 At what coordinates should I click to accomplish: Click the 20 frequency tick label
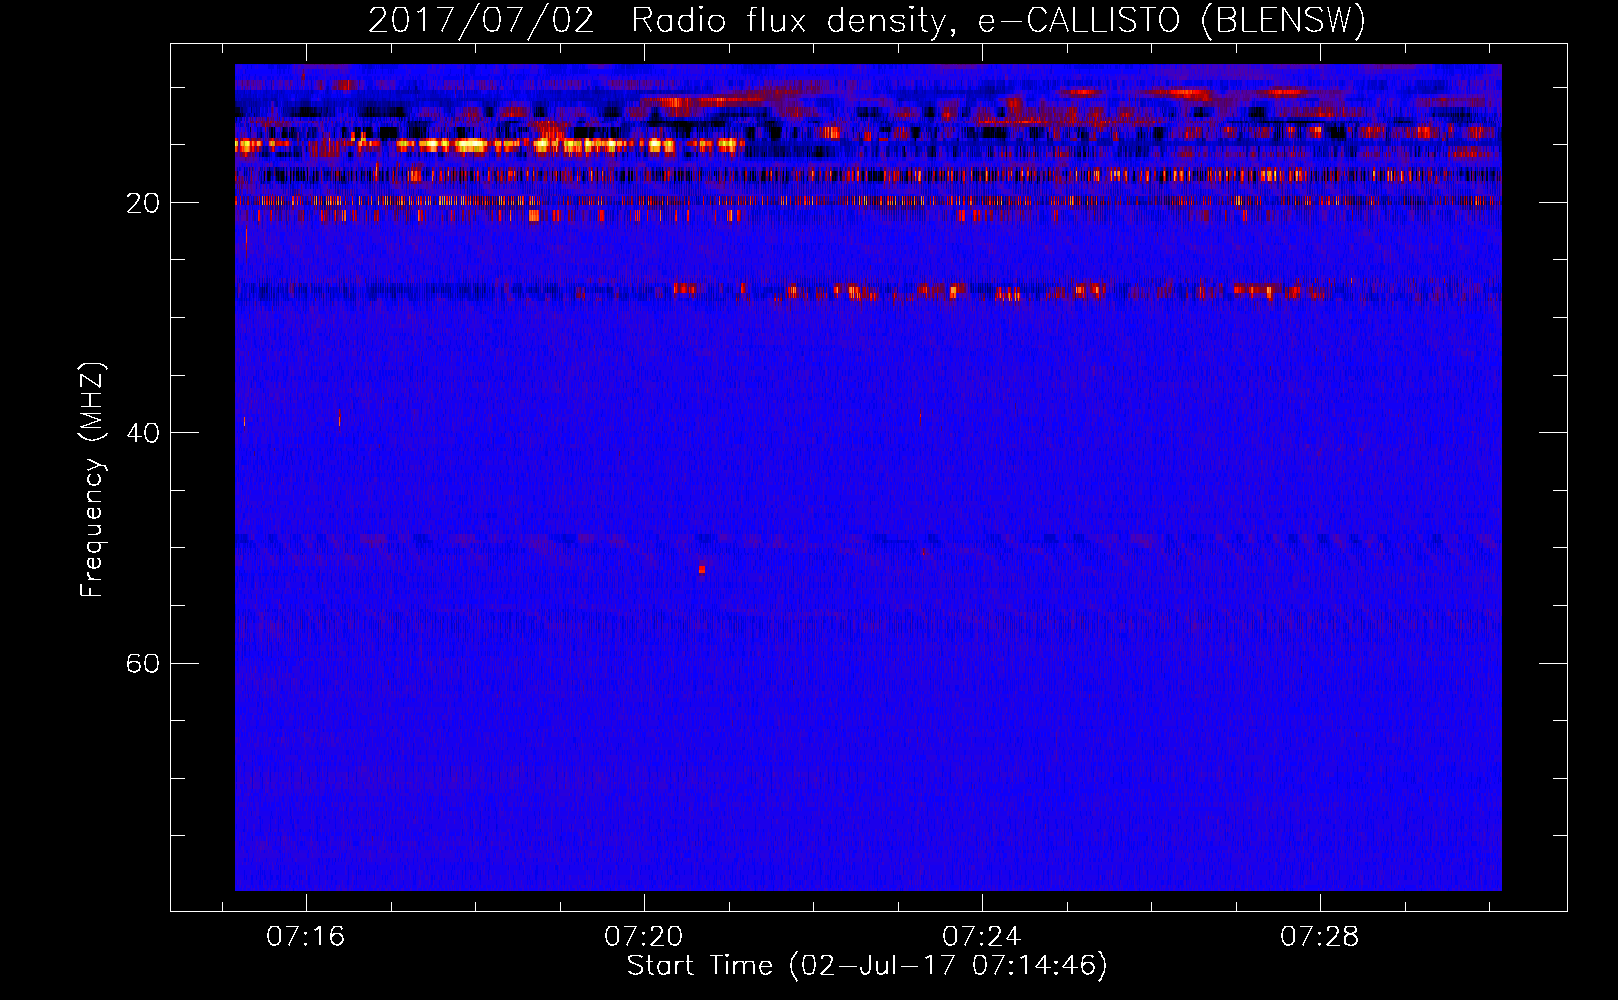(x=143, y=203)
